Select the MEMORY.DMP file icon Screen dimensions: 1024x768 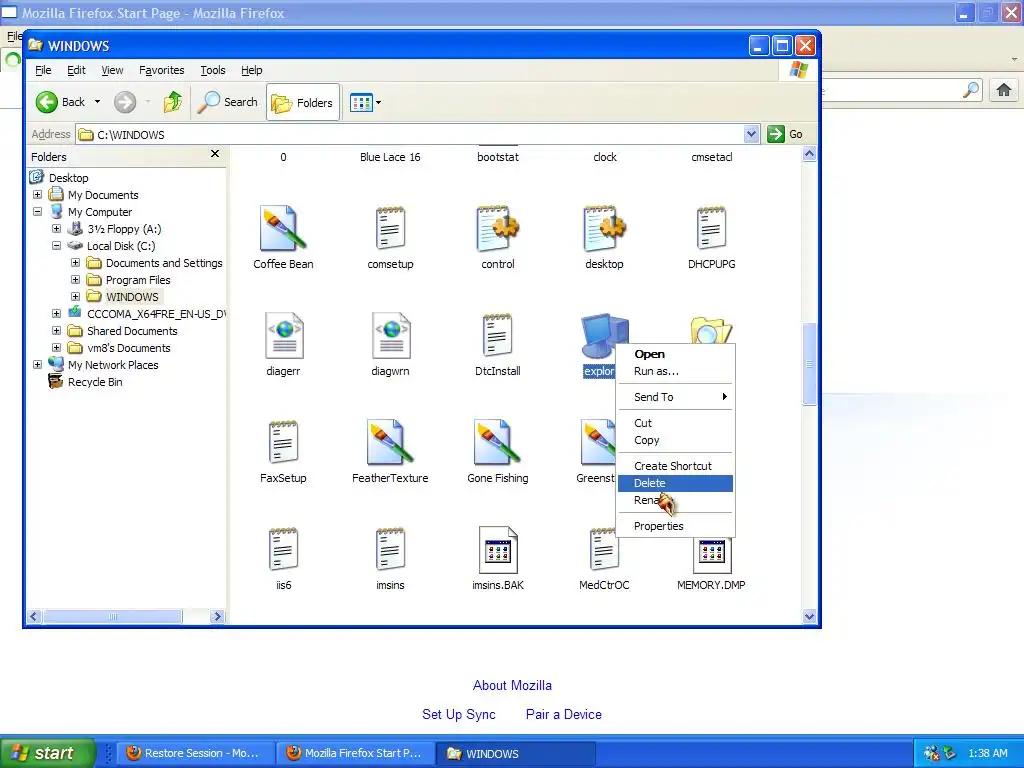(712, 556)
